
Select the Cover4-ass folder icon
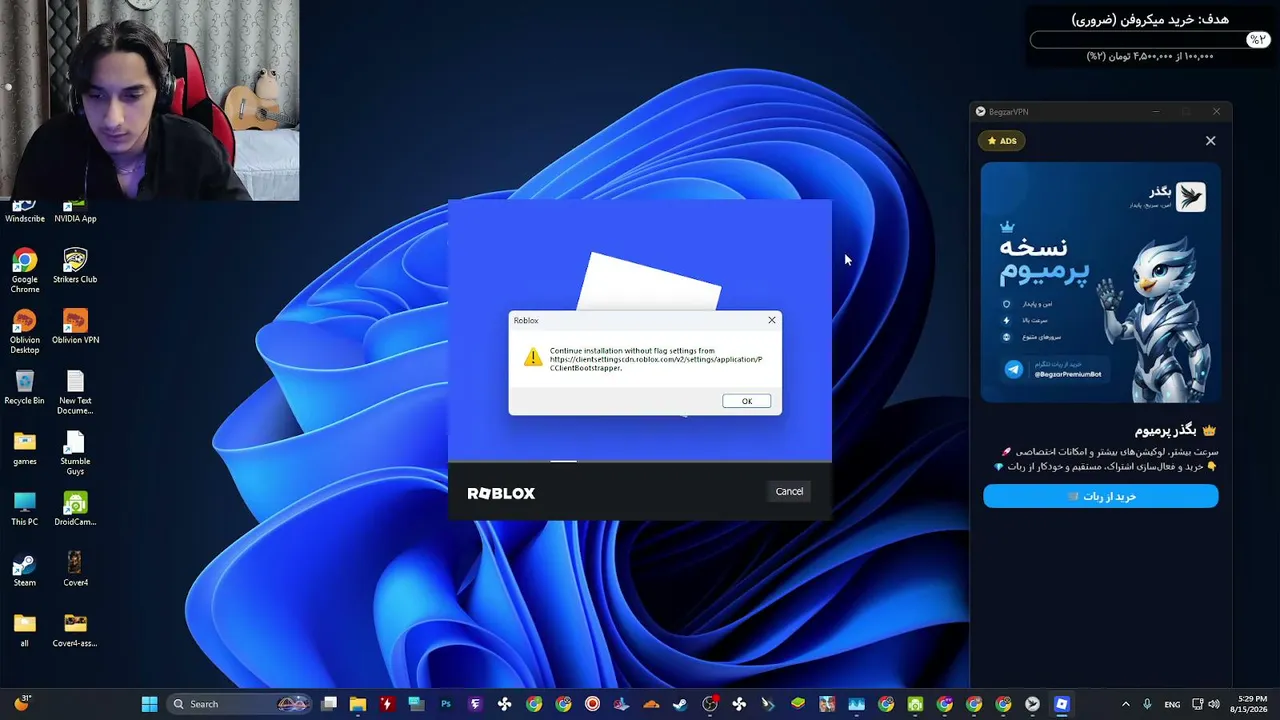[x=75, y=631]
